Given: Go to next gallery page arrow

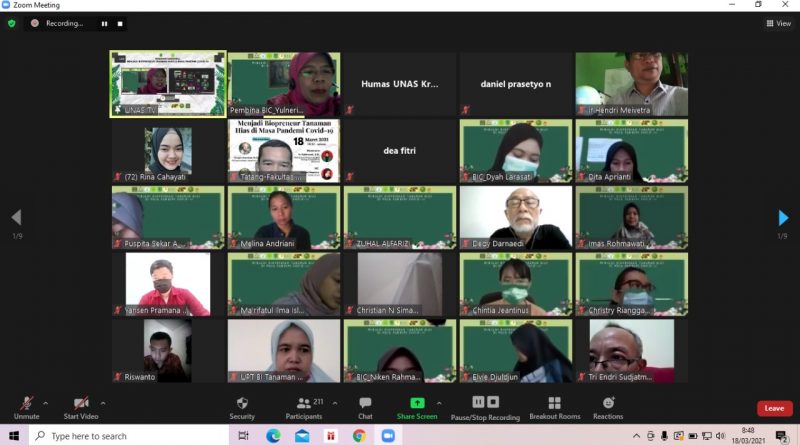Looking at the screenshot, I should point(783,218).
